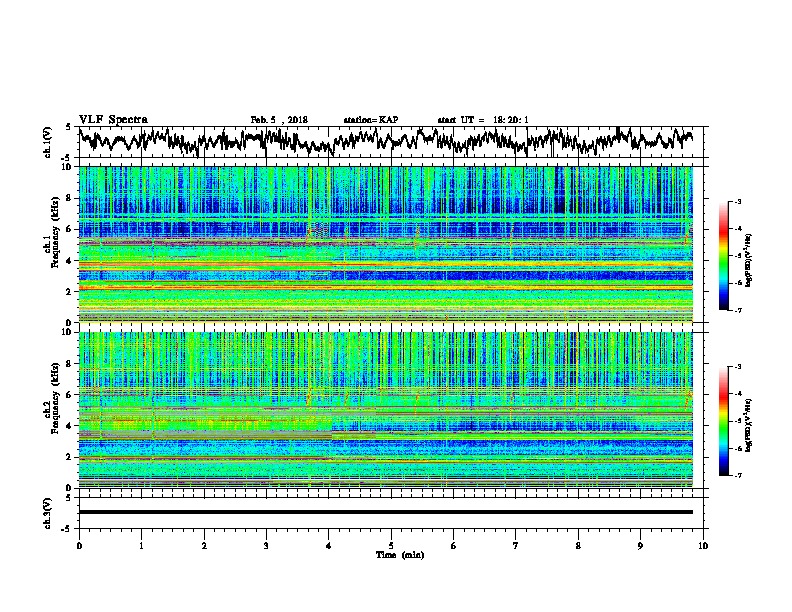Click time axis tick label "7"

point(516,546)
